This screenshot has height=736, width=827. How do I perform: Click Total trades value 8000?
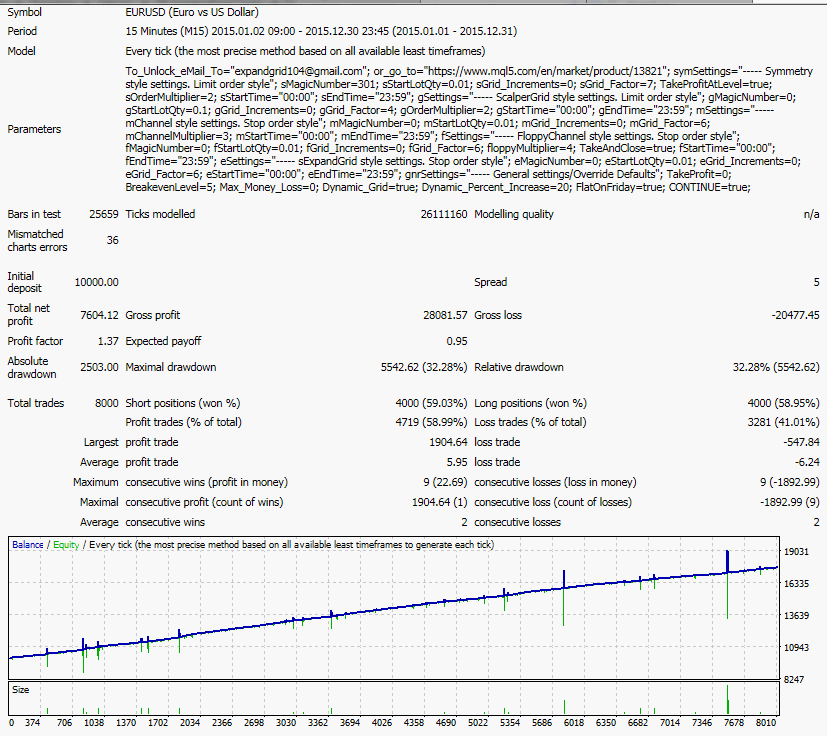107,403
